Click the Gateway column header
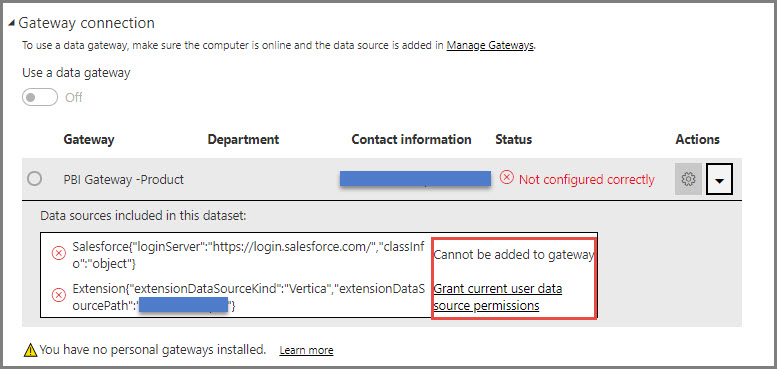This screenshot has width=777, height=369. [x=89, y=140]
